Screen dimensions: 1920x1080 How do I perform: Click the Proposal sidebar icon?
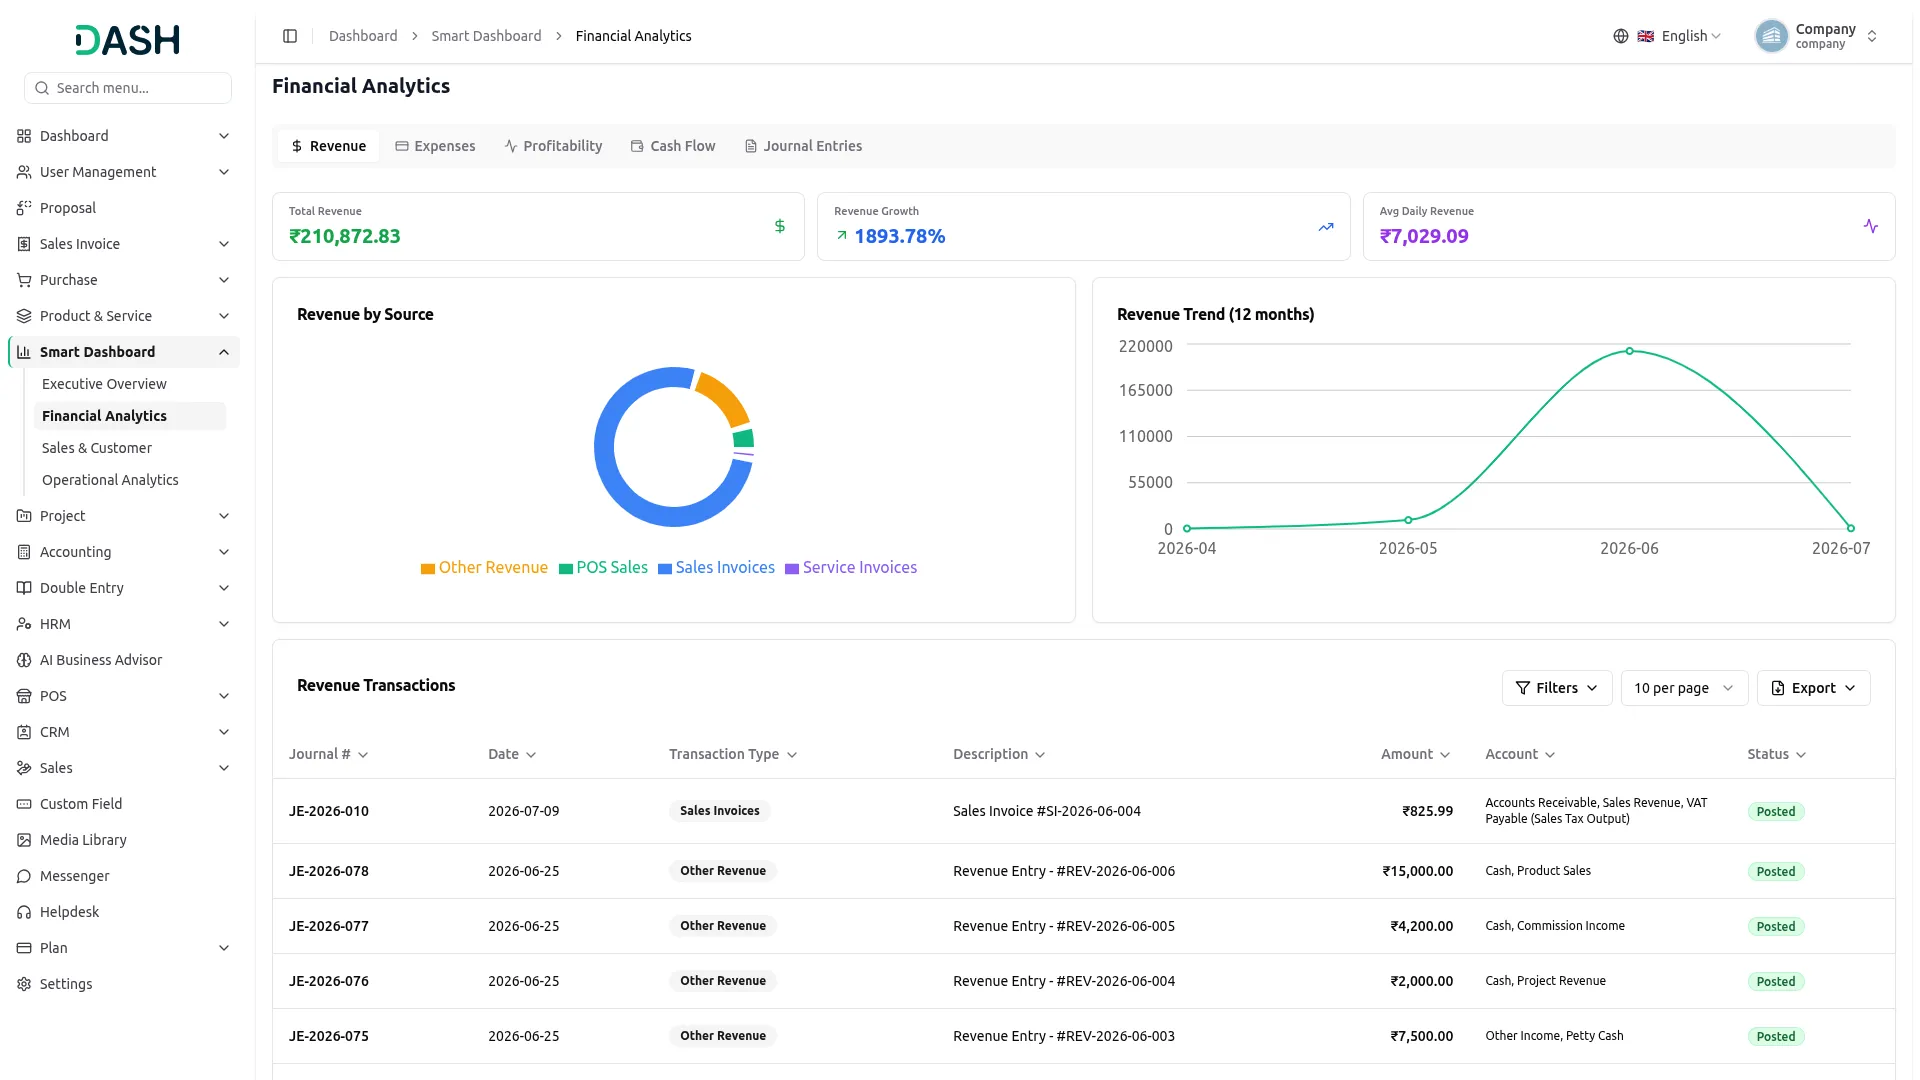pyautogui.click(x=24, y=208)
